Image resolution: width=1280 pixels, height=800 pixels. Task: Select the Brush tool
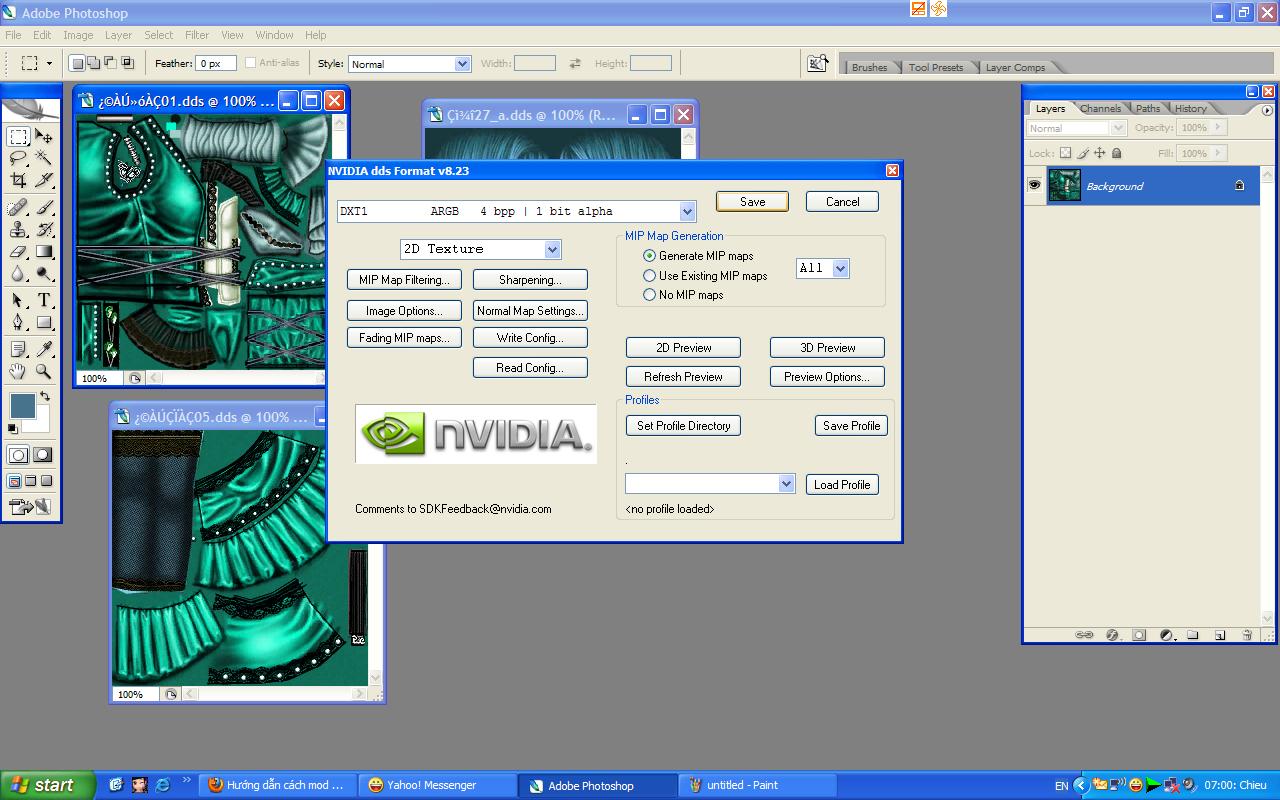point(44,208)
